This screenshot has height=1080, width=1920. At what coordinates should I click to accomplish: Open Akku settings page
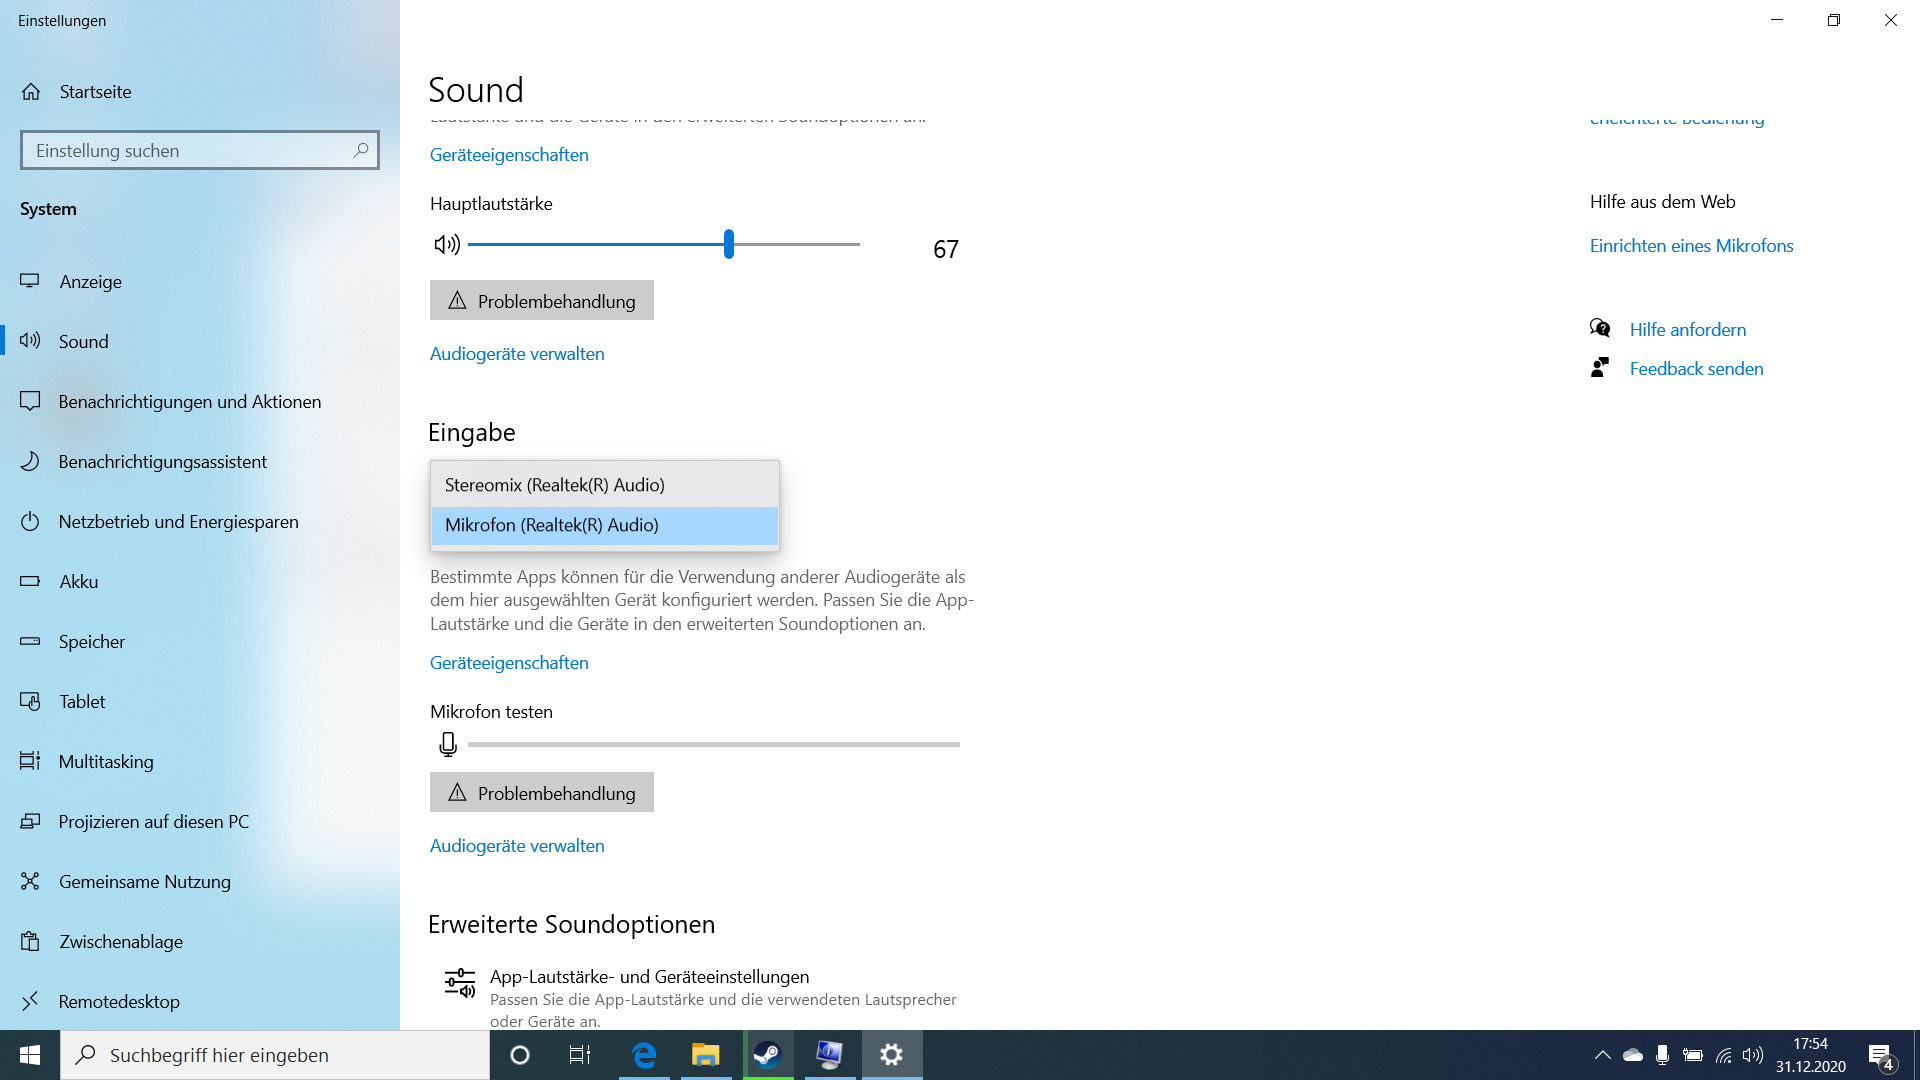click(200, 581)
